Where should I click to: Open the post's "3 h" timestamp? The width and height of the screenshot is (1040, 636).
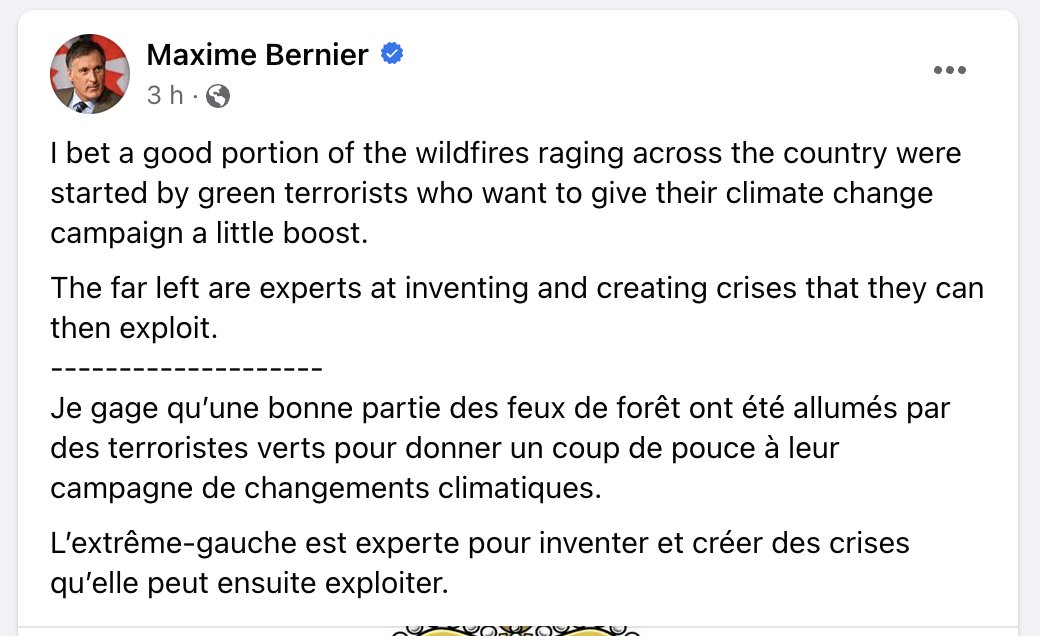click(165, 95)
